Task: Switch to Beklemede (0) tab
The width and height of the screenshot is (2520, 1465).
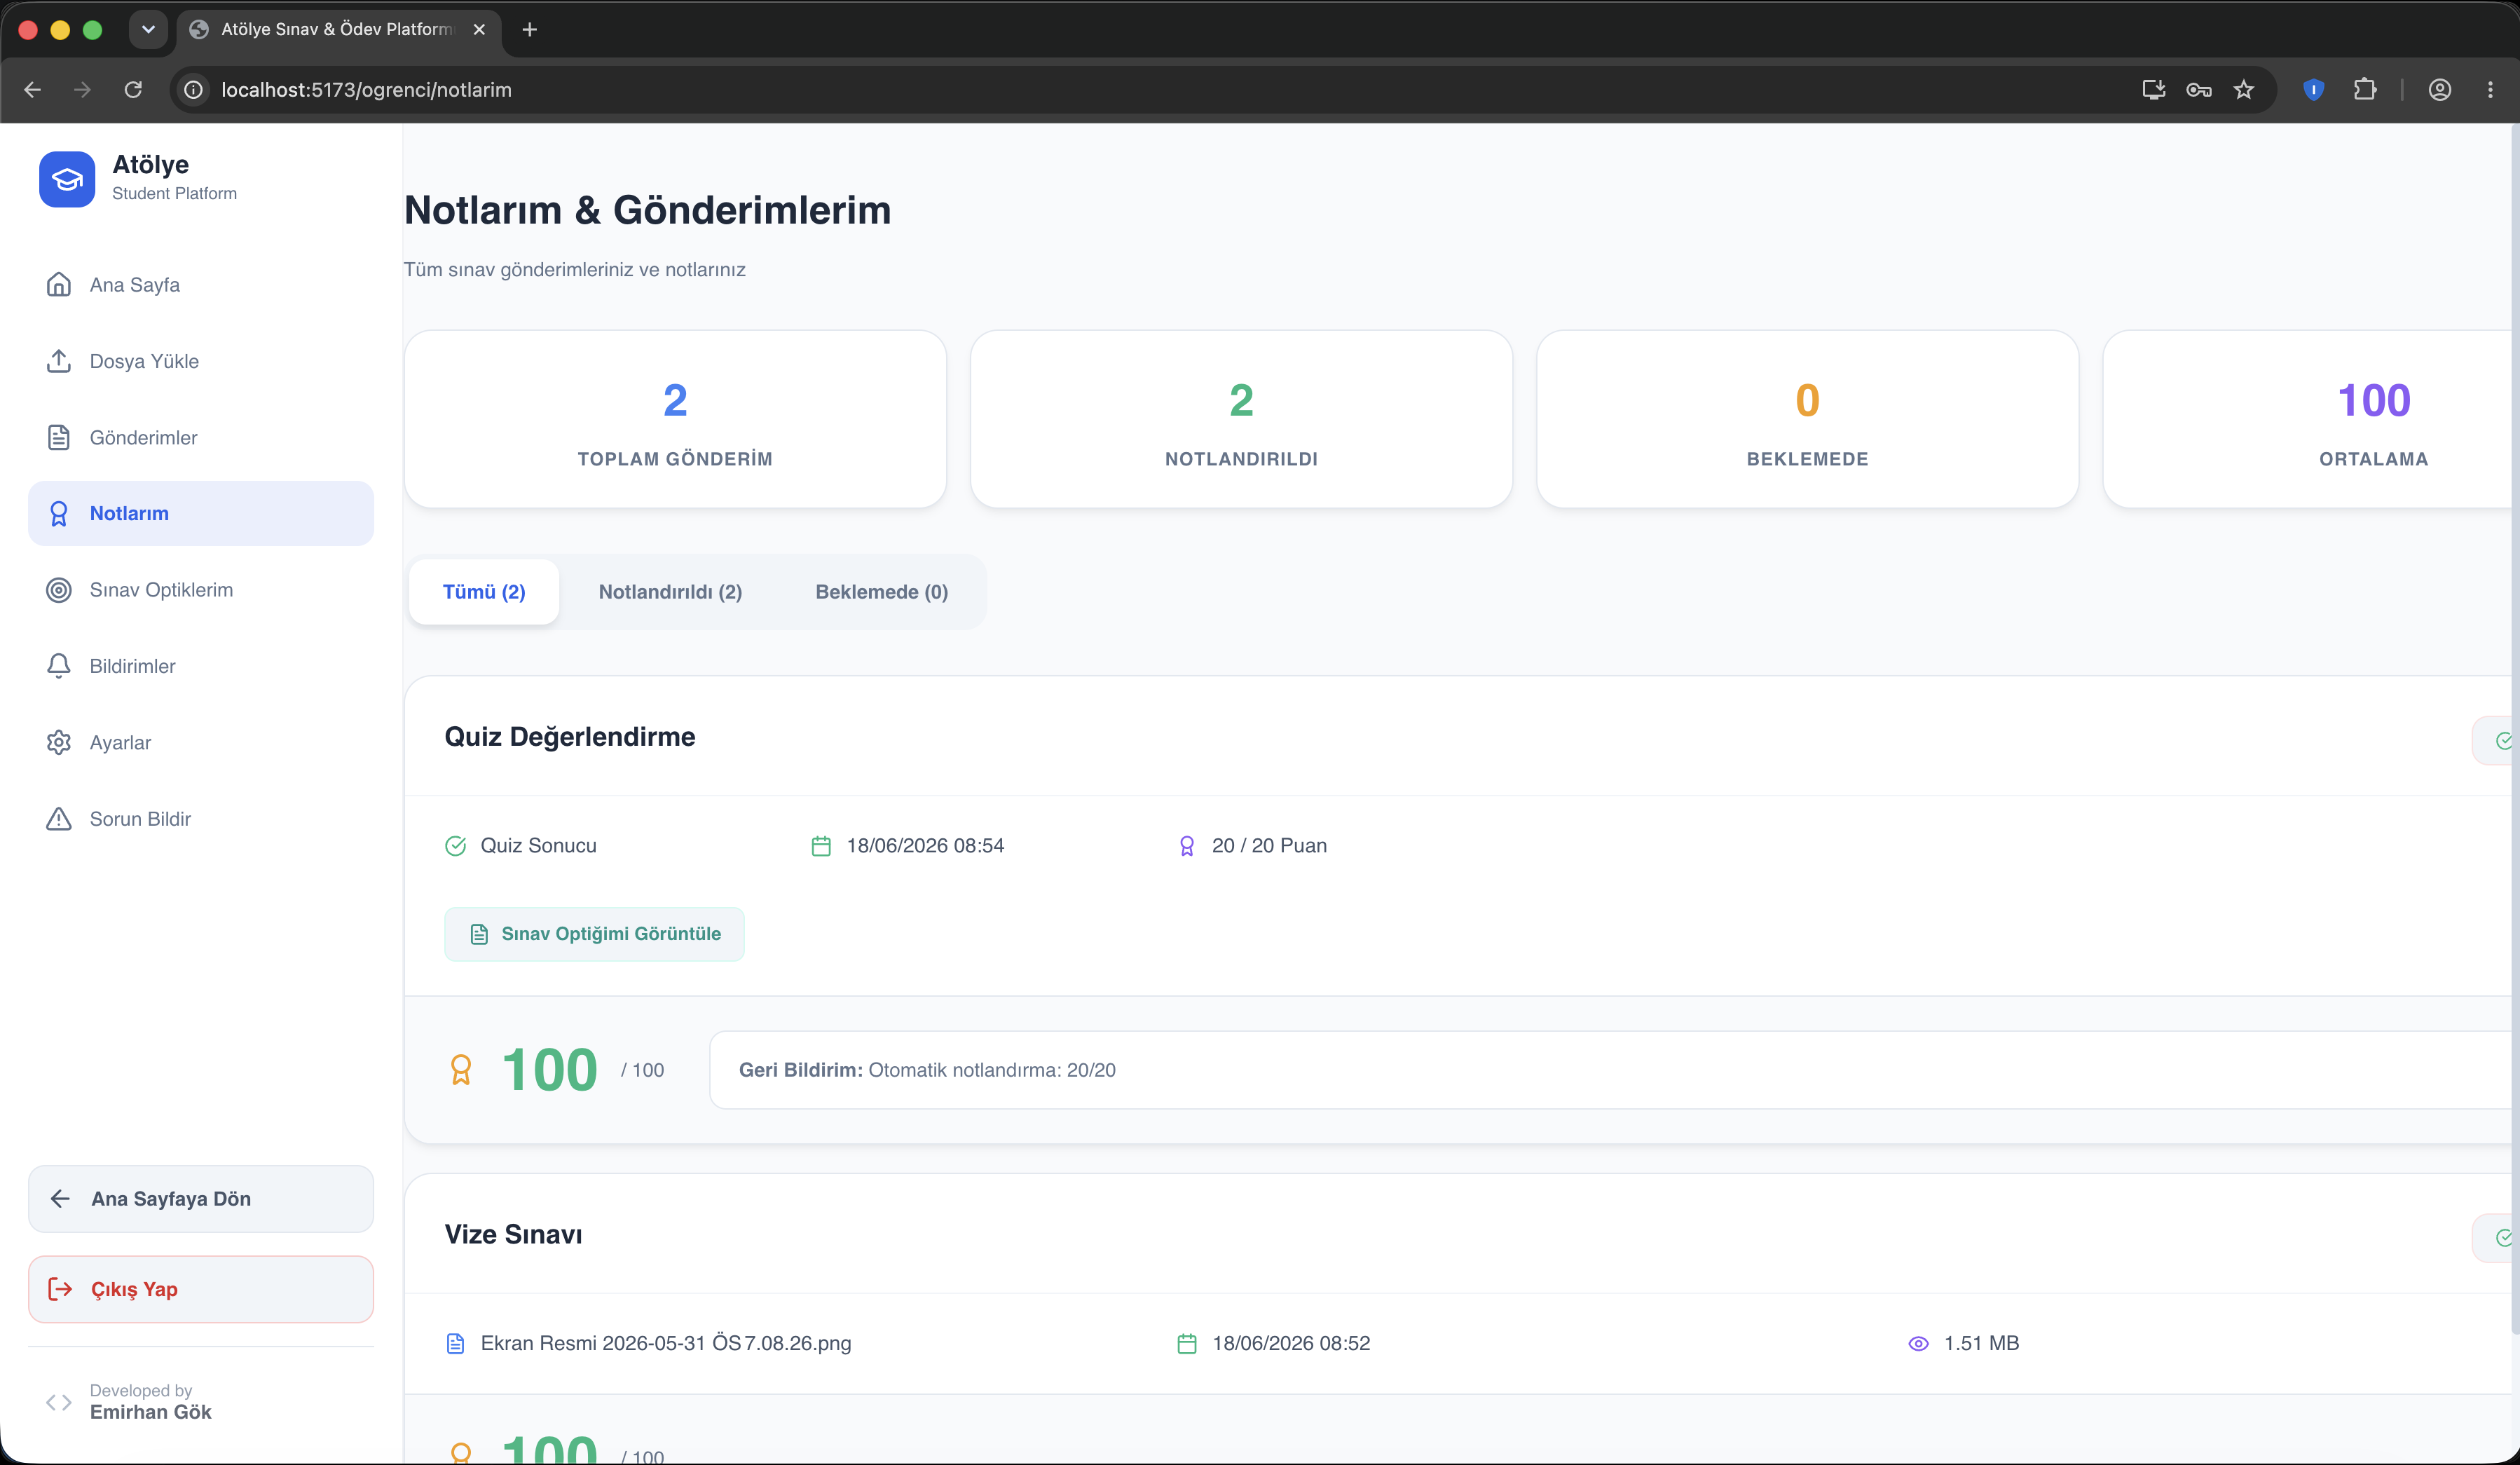Action: (881, 592)
